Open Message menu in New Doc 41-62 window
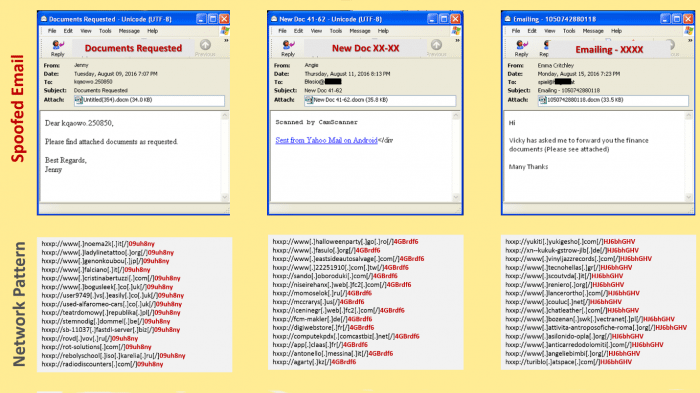The width and height of the screenshot is (700, 393). [360, 31]
